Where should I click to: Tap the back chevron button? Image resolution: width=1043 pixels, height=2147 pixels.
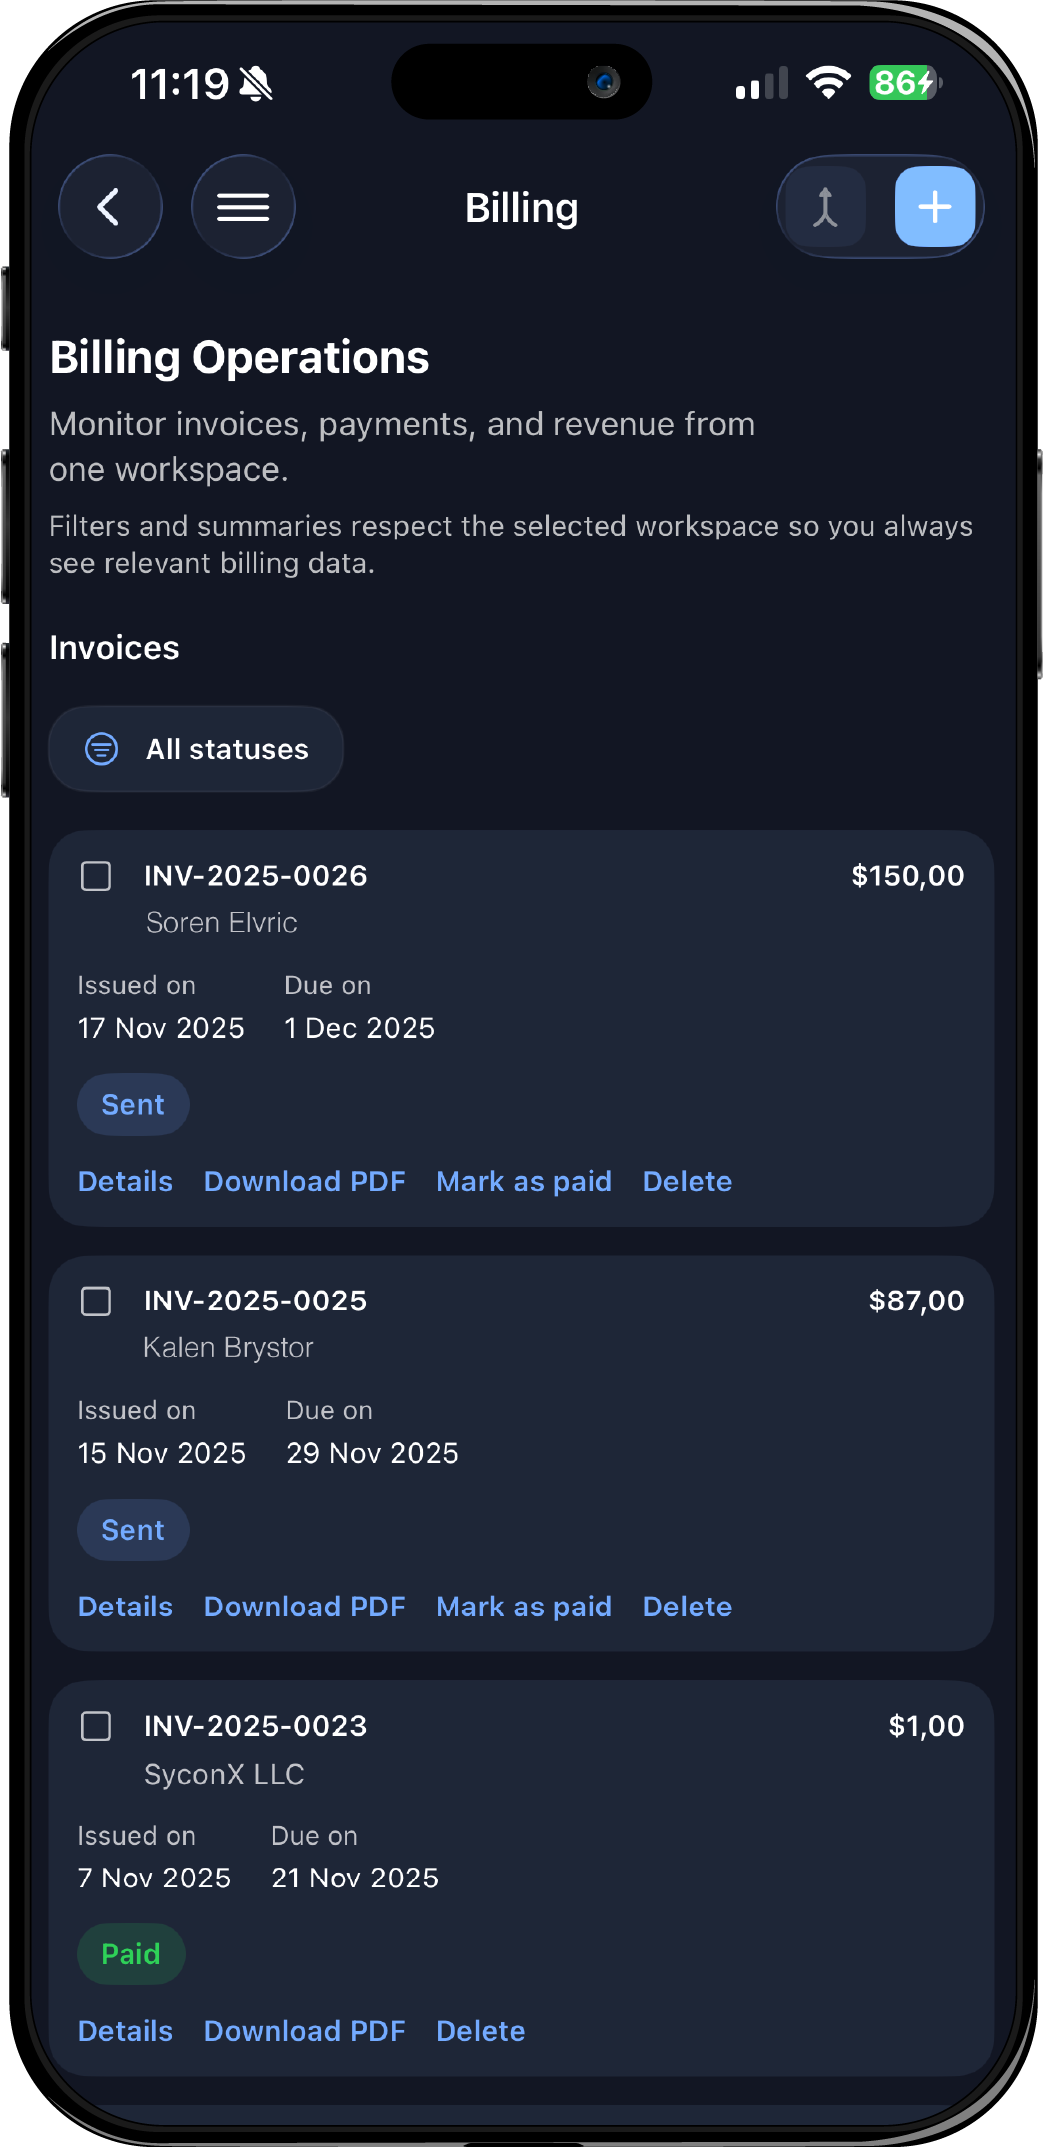[109, 207]
